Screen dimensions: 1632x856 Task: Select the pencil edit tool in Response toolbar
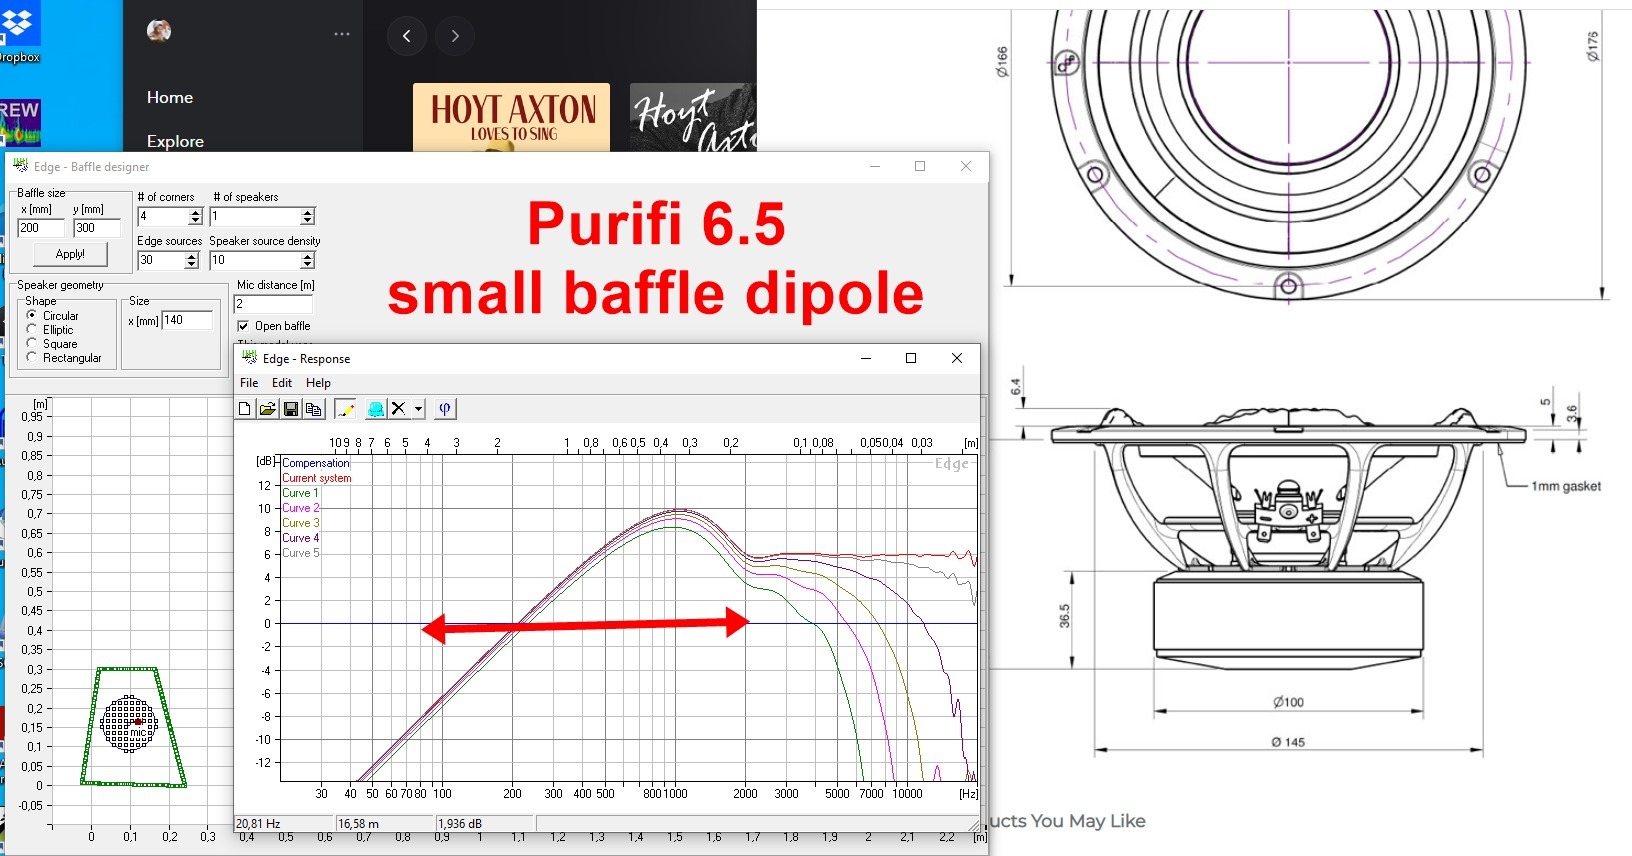[344, 408]
